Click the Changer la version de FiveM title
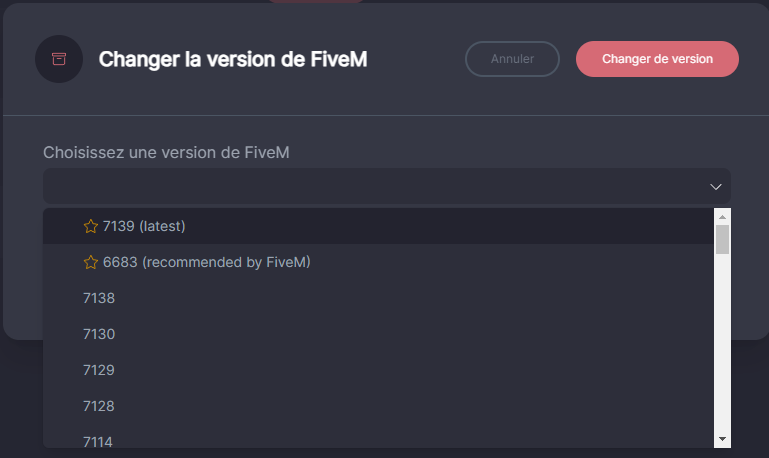The width and height of the screenshot is (769, 458). [233, 59]
